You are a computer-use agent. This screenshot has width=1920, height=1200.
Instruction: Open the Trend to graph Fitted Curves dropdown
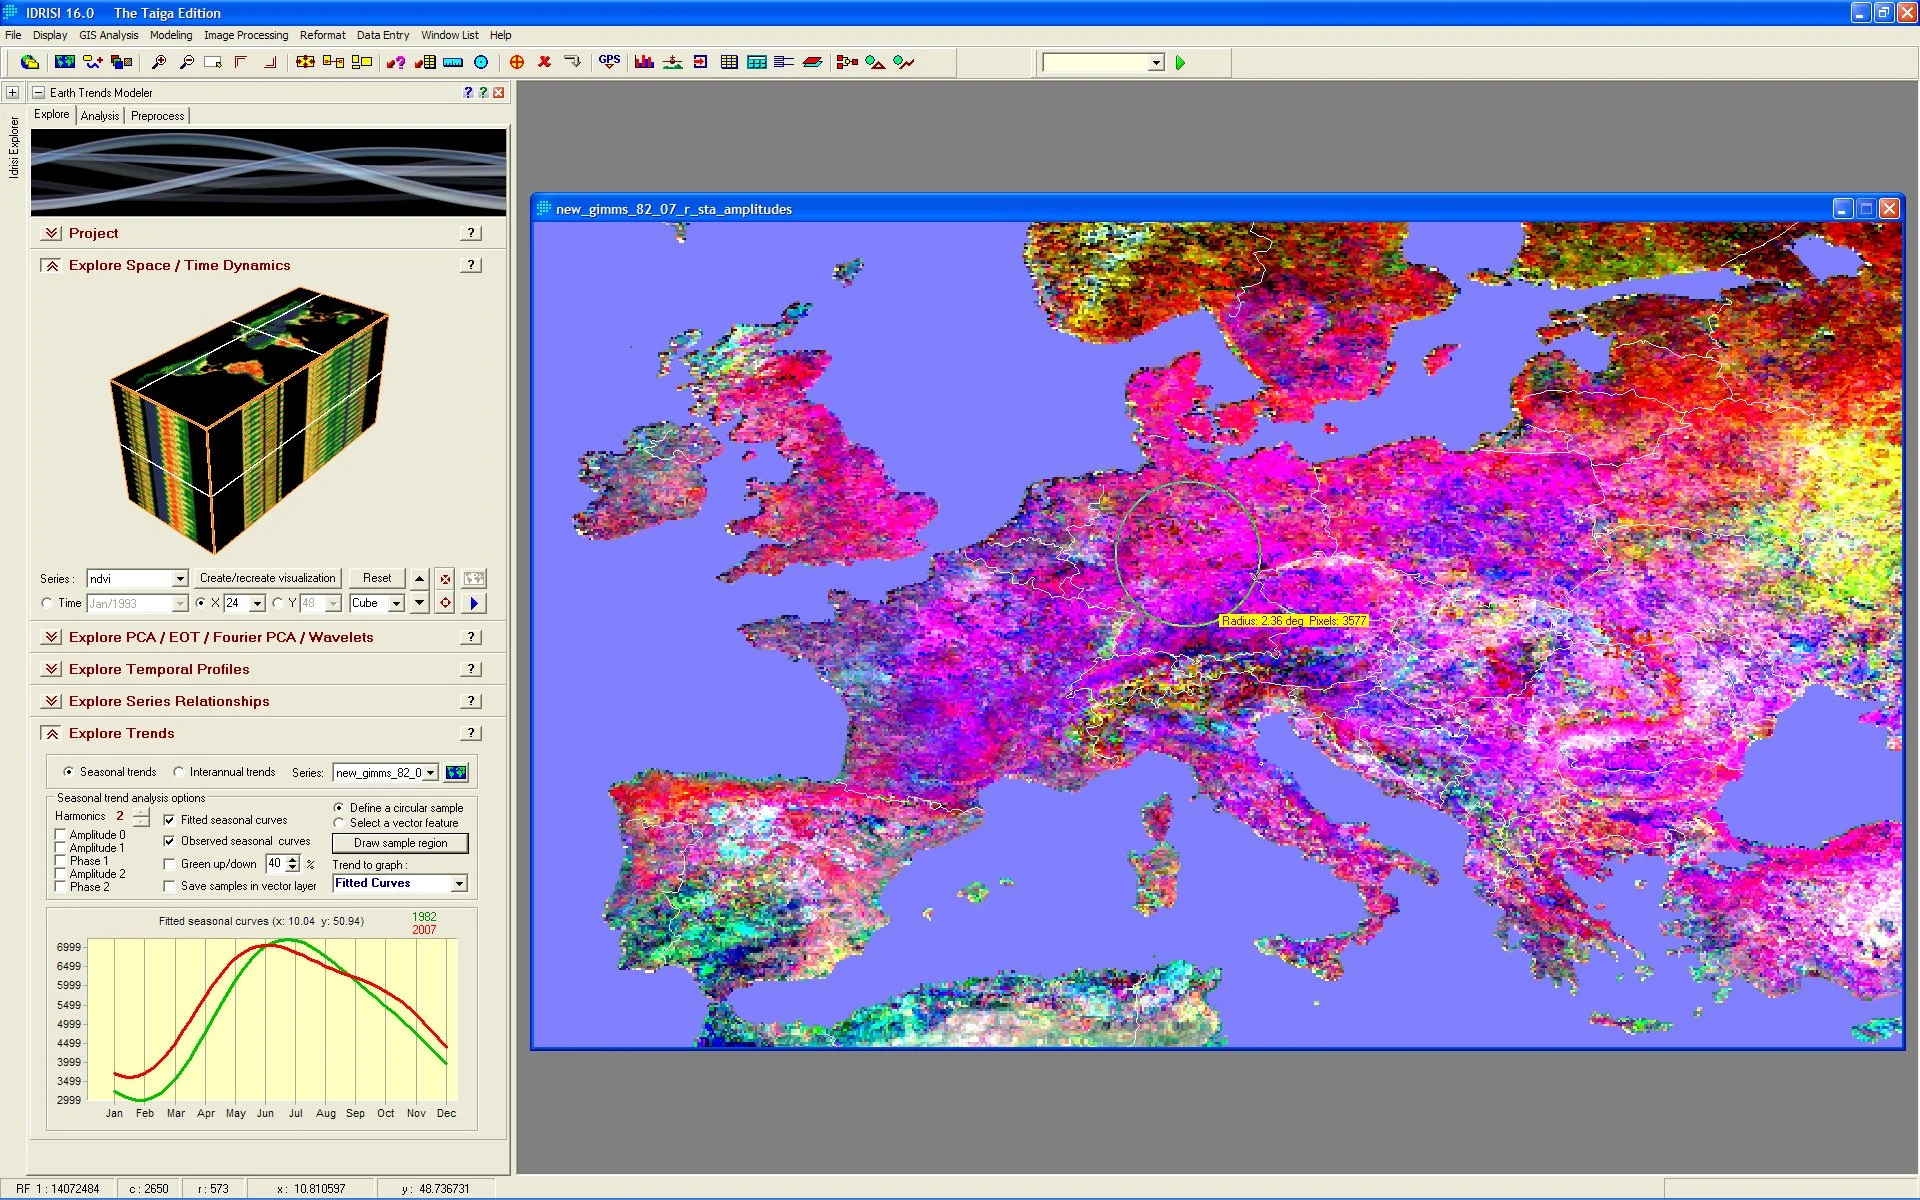click(459, 884)
